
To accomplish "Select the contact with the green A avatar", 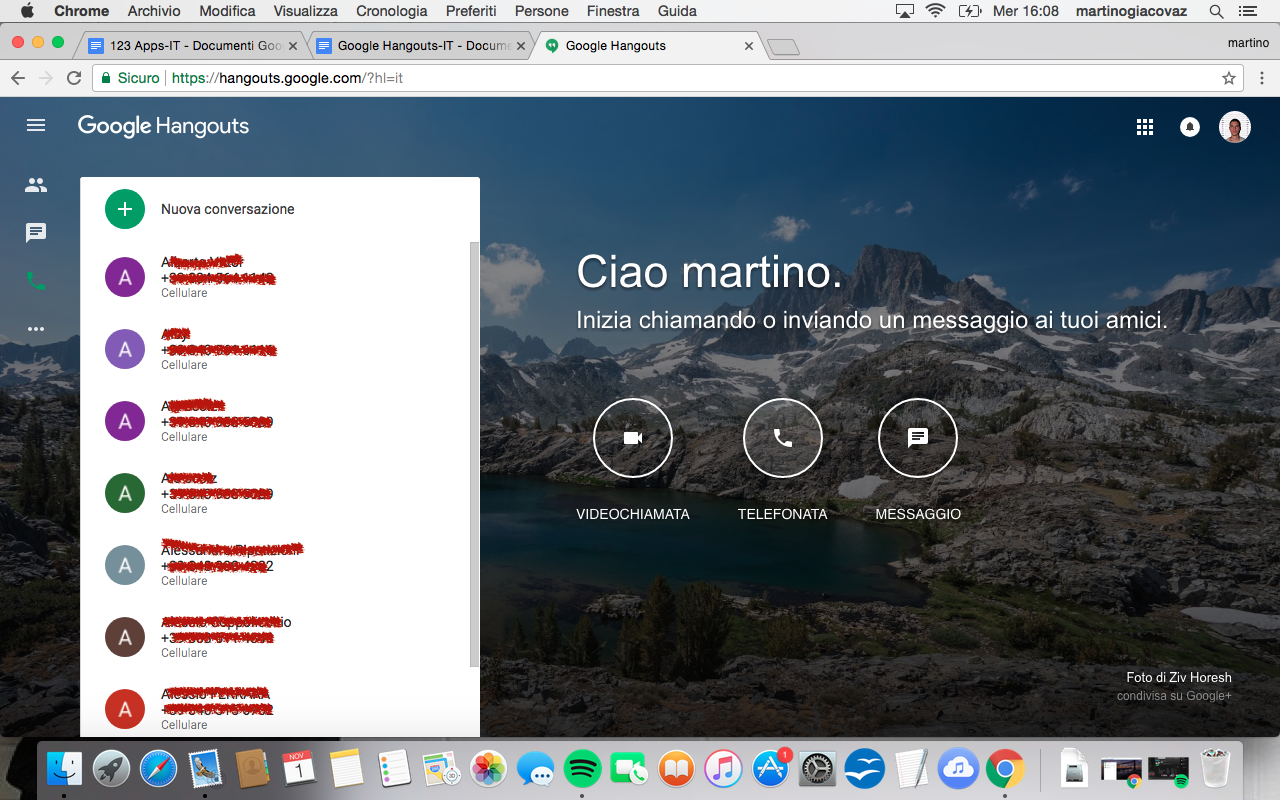I will point(125,493).
